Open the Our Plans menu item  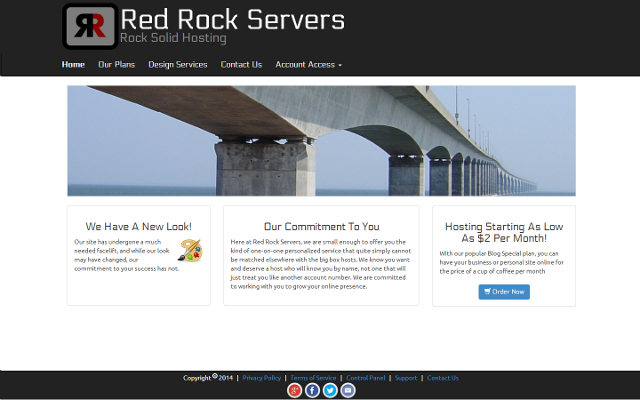[116, 65]
